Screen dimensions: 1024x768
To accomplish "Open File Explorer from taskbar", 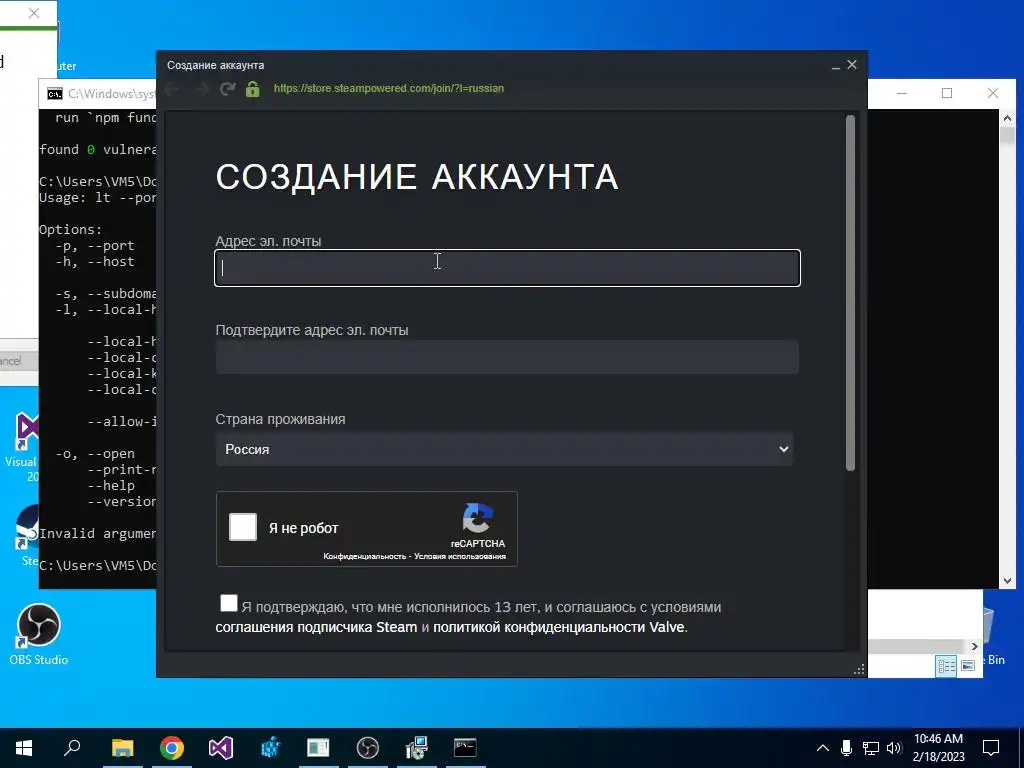I will (122, 748).
